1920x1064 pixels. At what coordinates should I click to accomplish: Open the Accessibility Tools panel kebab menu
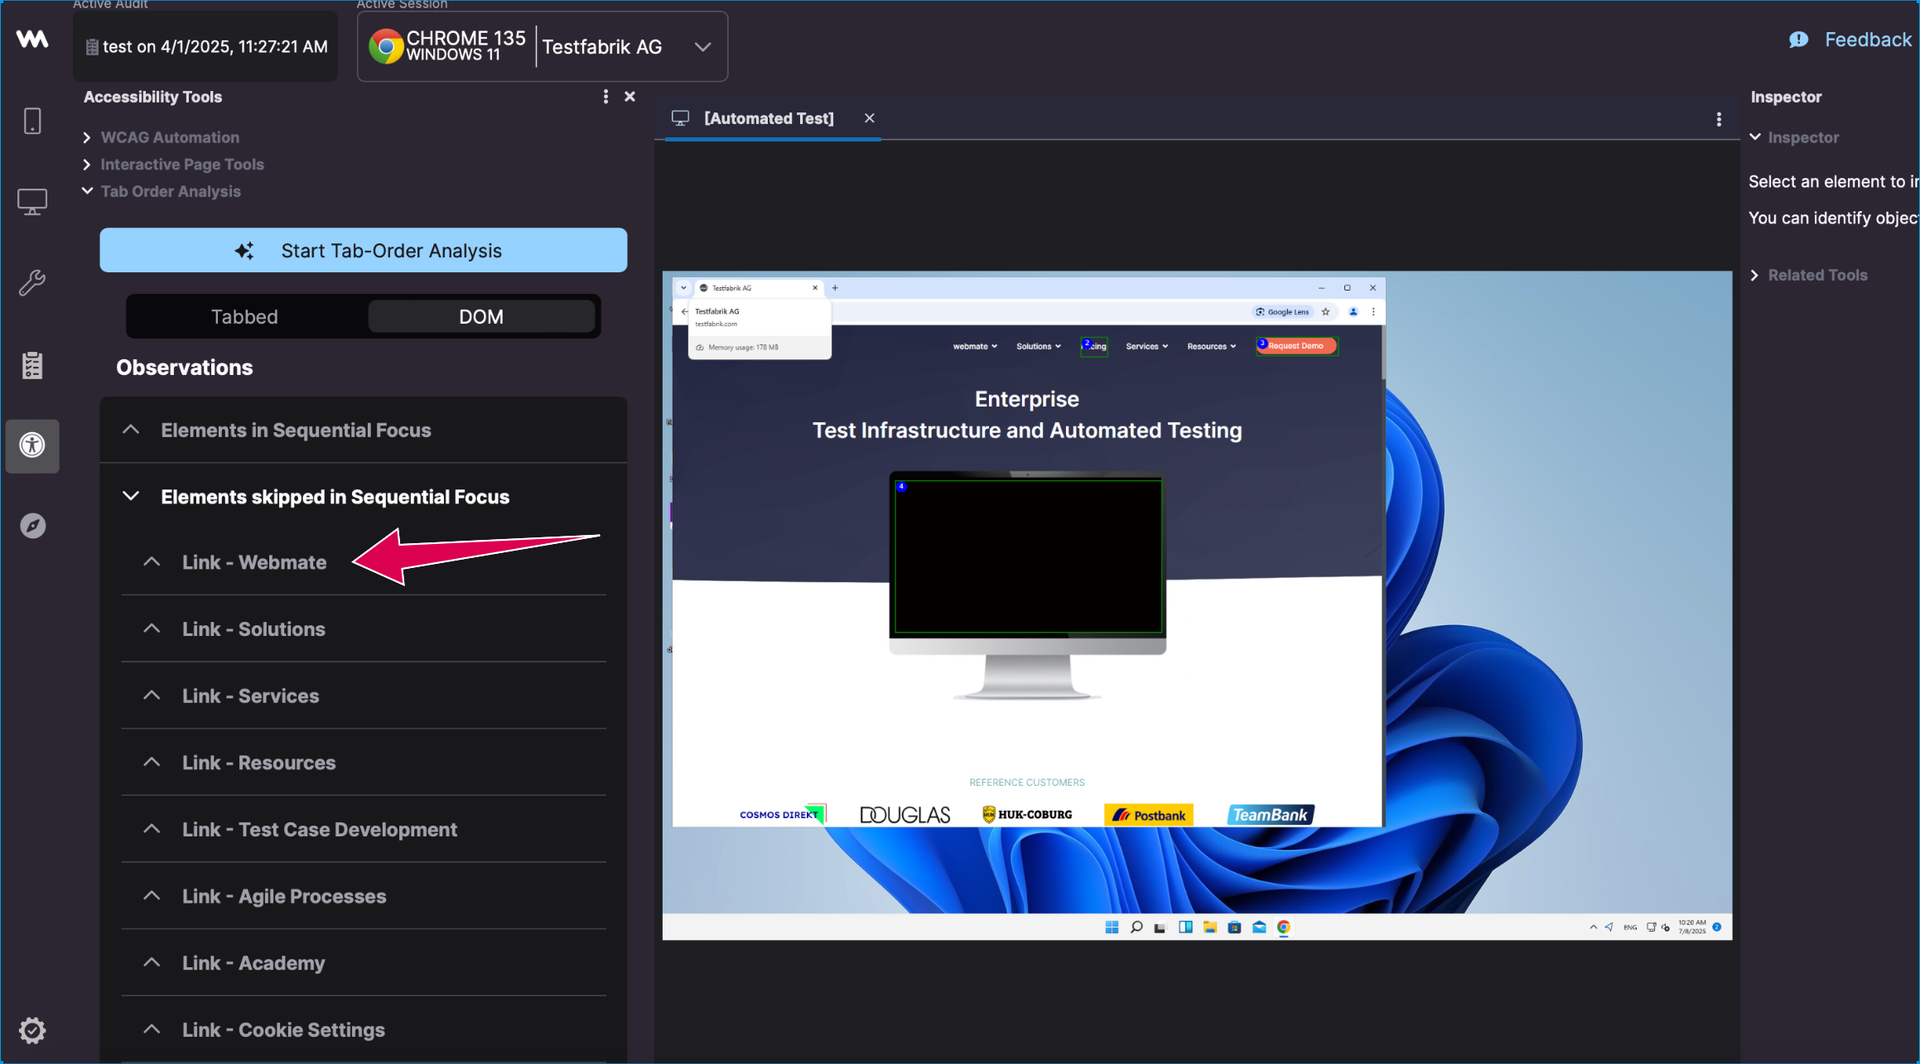point(605,97)
